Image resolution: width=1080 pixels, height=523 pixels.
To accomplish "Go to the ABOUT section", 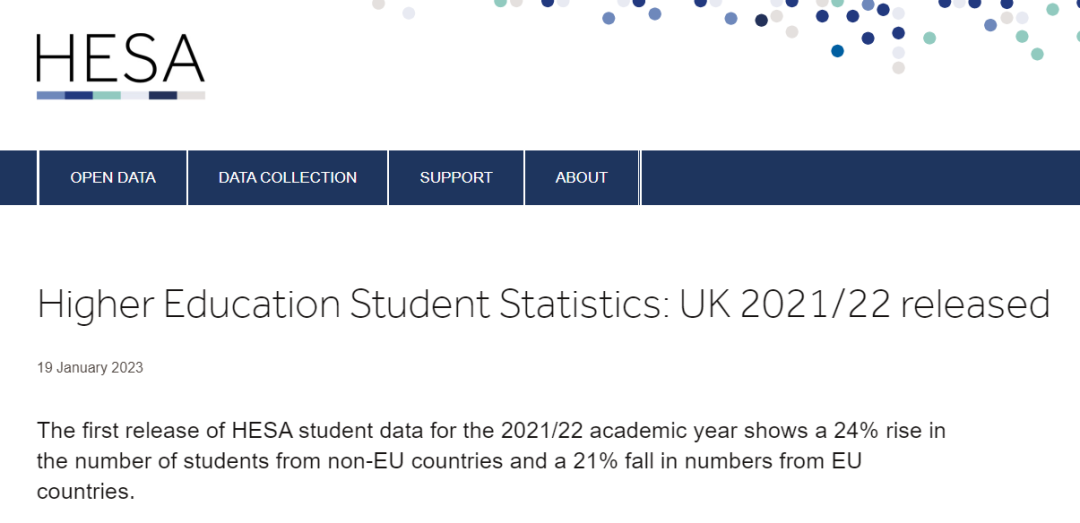I will (x=582, y=178).
